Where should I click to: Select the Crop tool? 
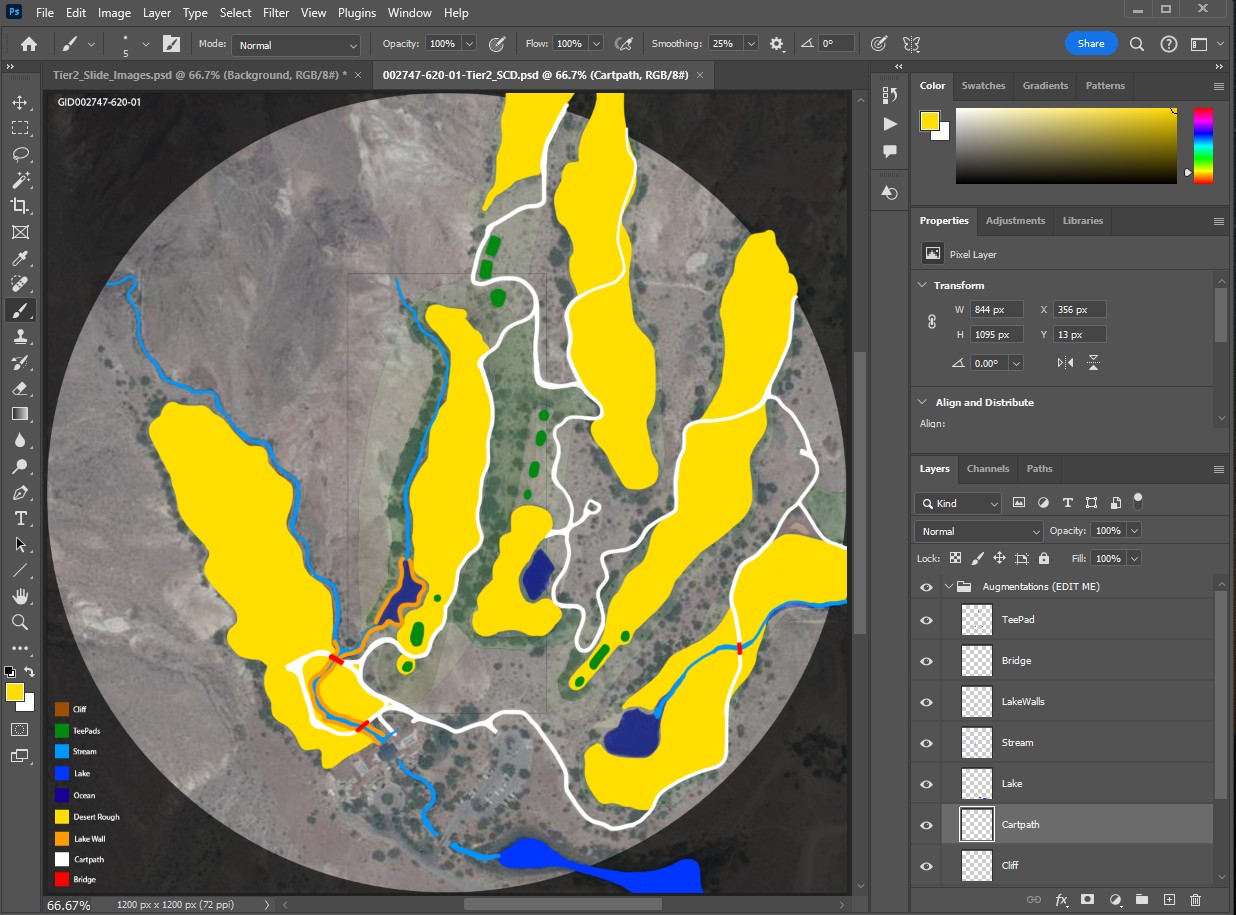20,206
